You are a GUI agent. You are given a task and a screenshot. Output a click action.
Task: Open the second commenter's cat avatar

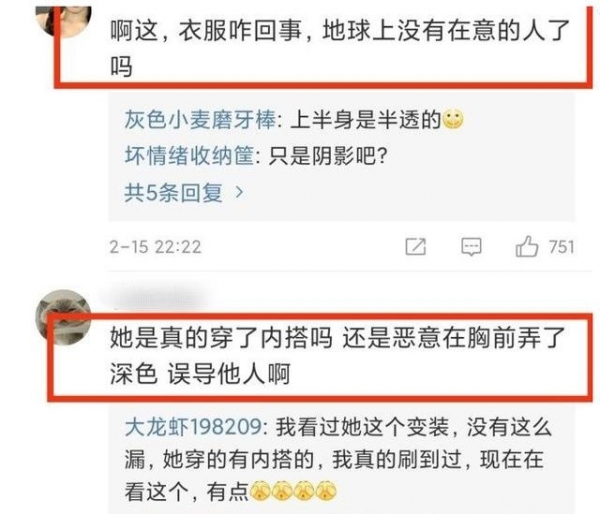(63, 317)
